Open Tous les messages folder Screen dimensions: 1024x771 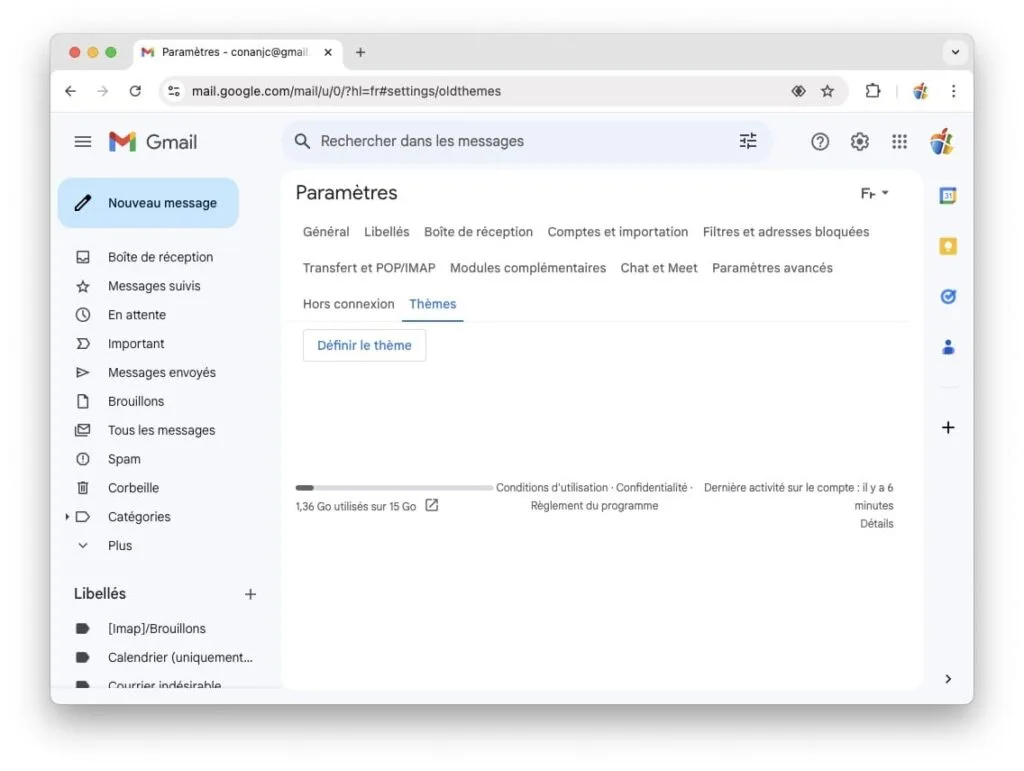click(161, 430)
